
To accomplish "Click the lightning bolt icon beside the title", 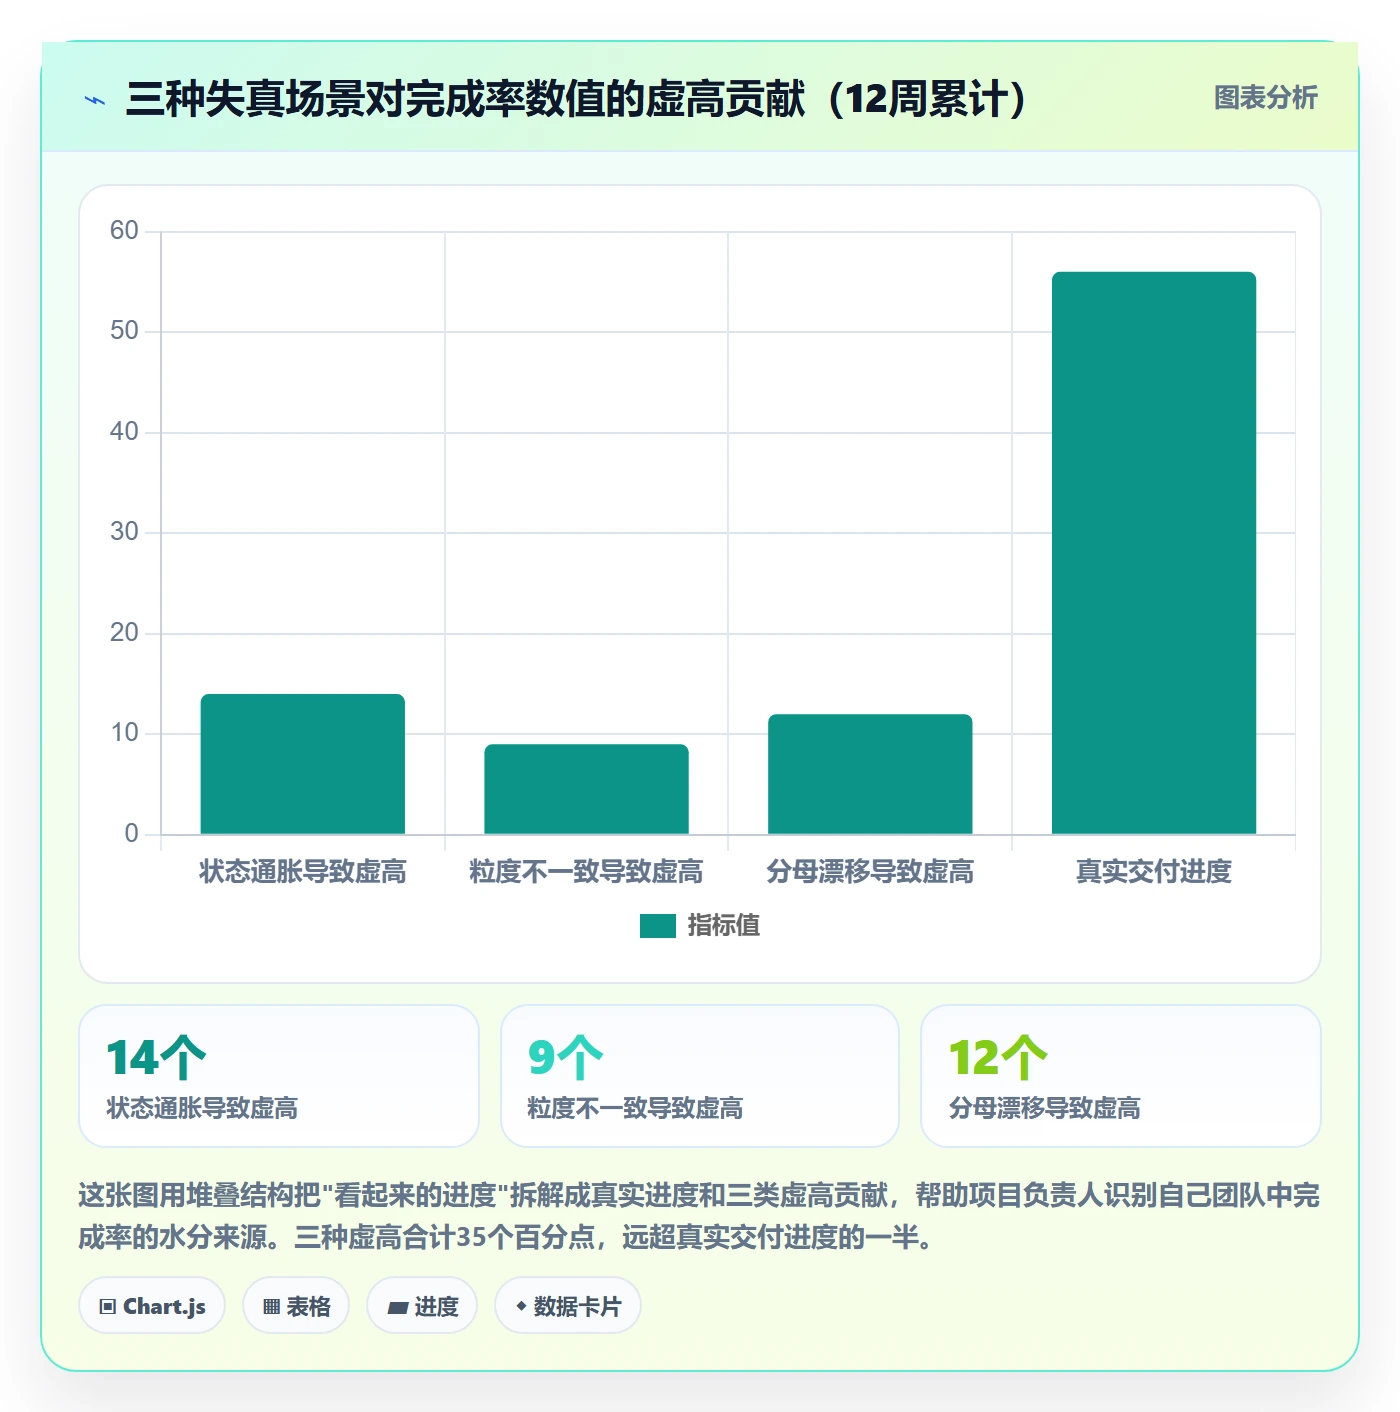I will pos(95,100).
